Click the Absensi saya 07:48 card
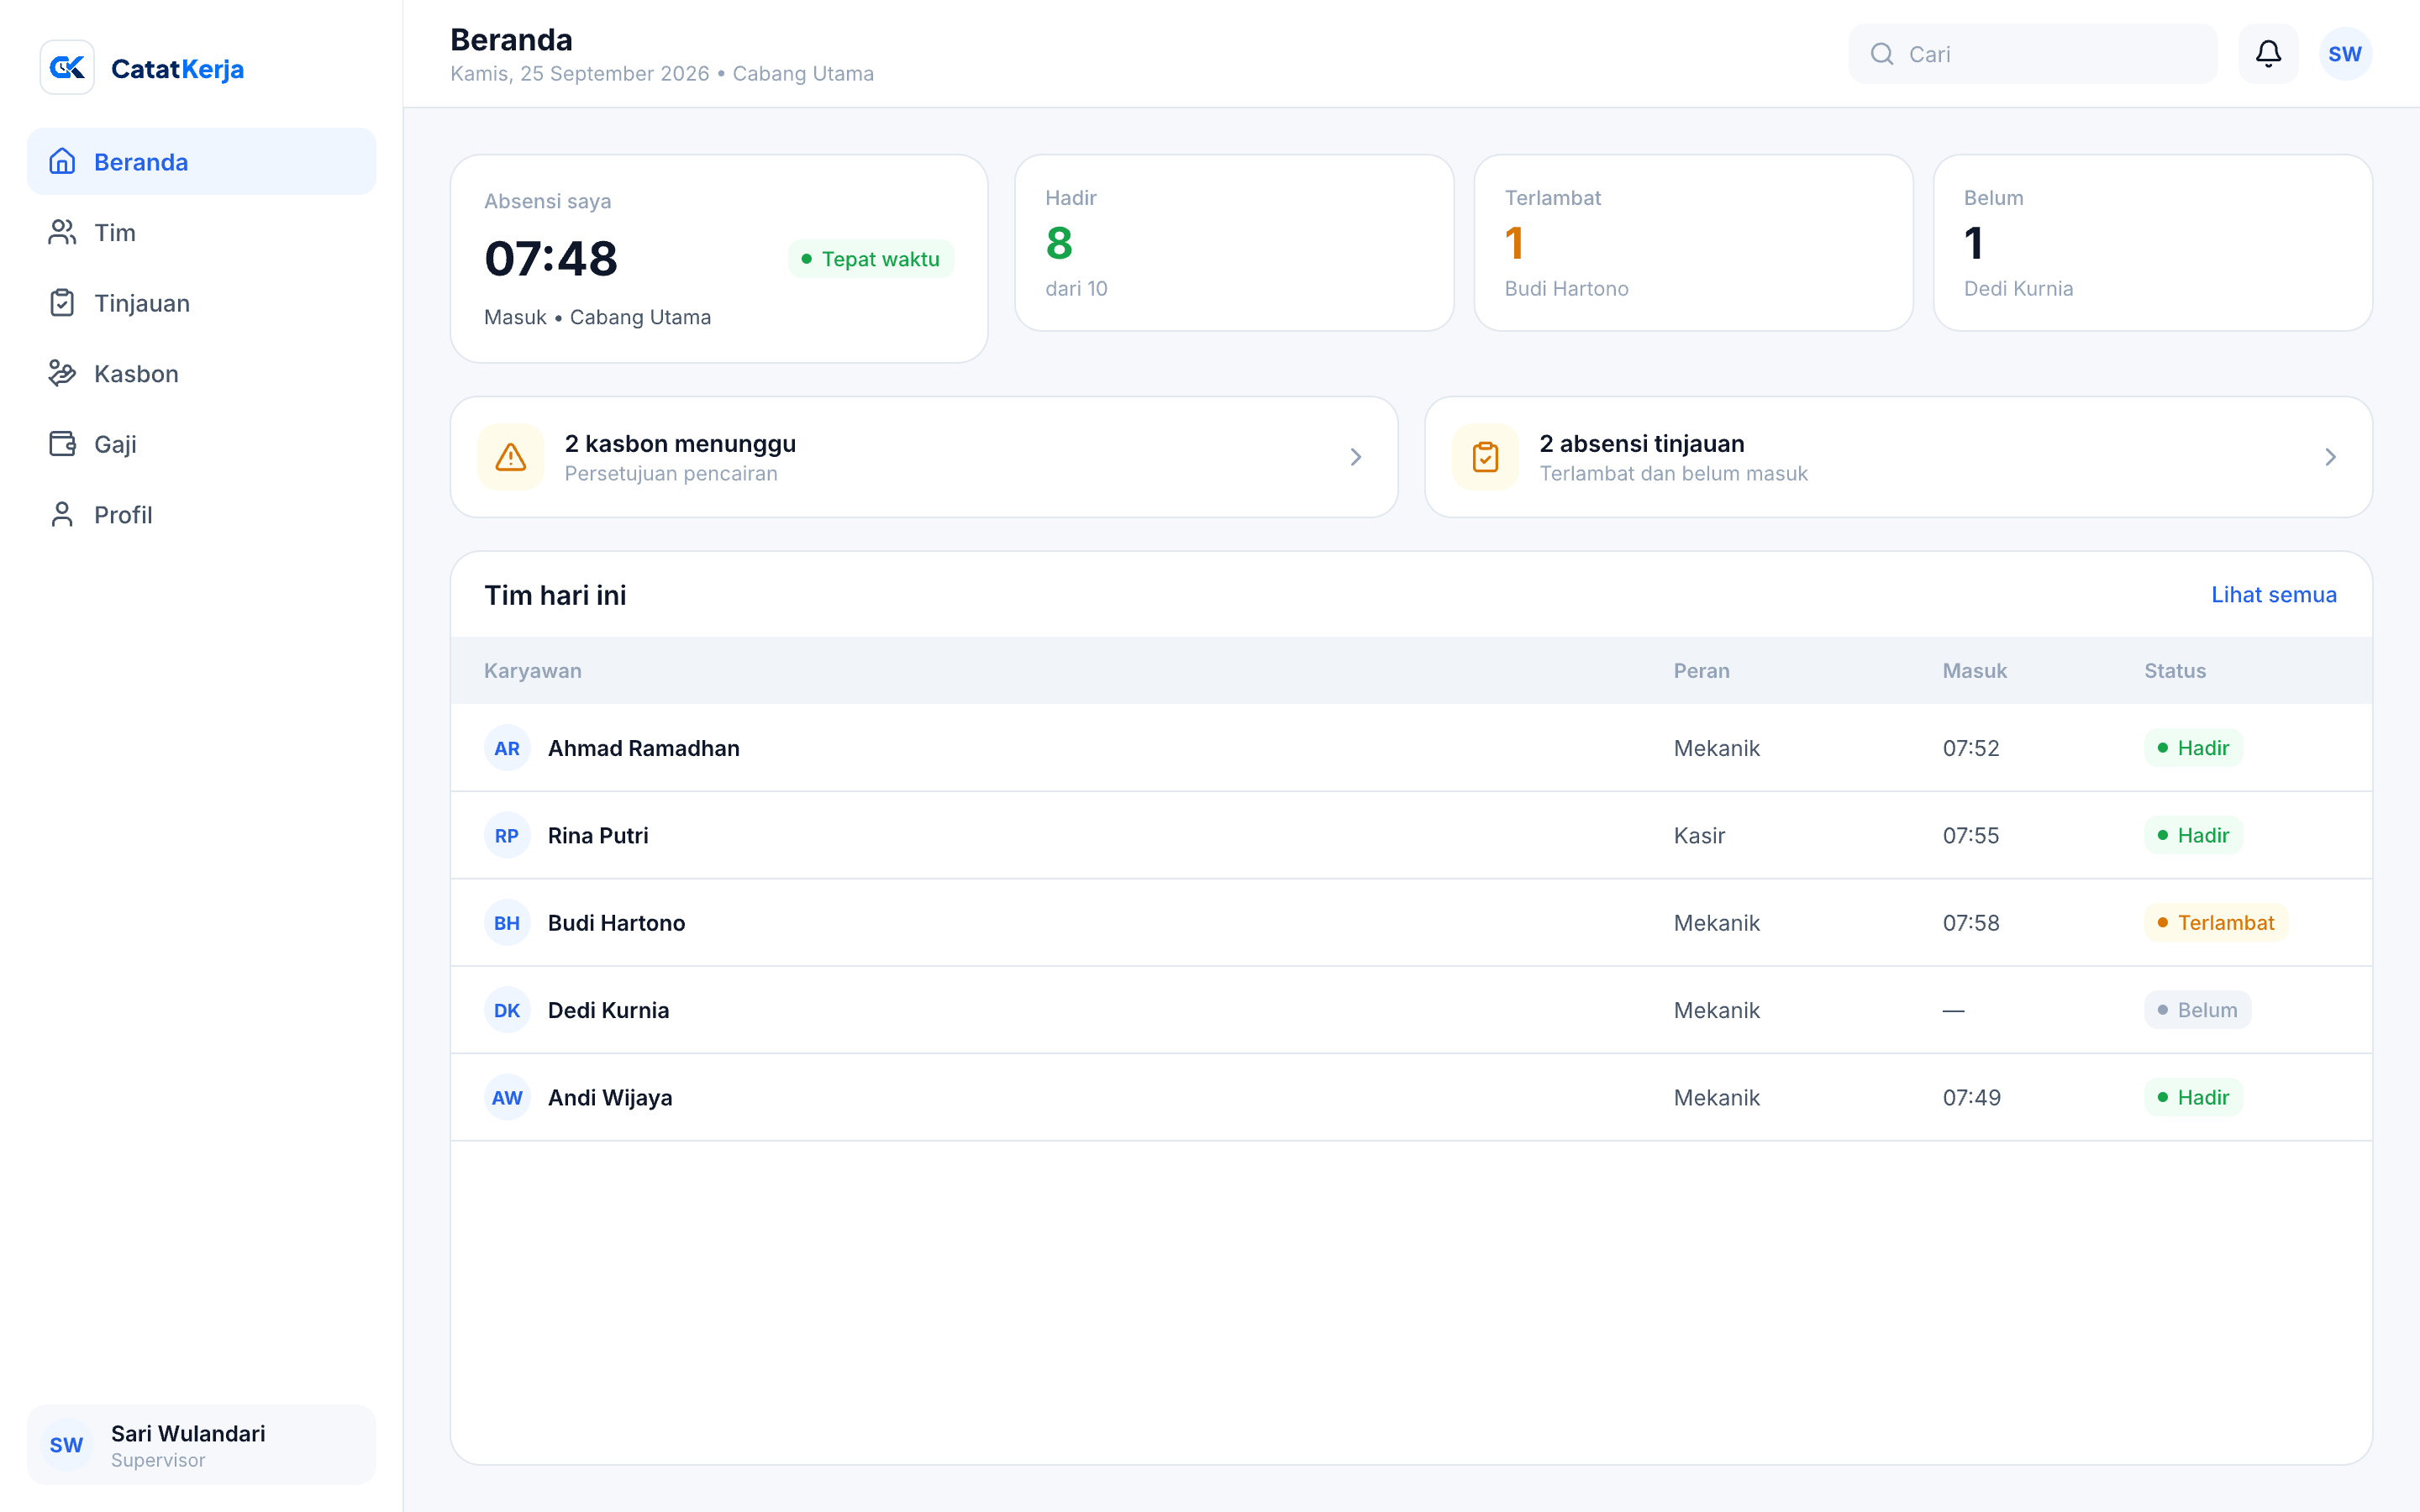The width and height of the screenshot is (2420, 1512). click(x=719, y=258)
